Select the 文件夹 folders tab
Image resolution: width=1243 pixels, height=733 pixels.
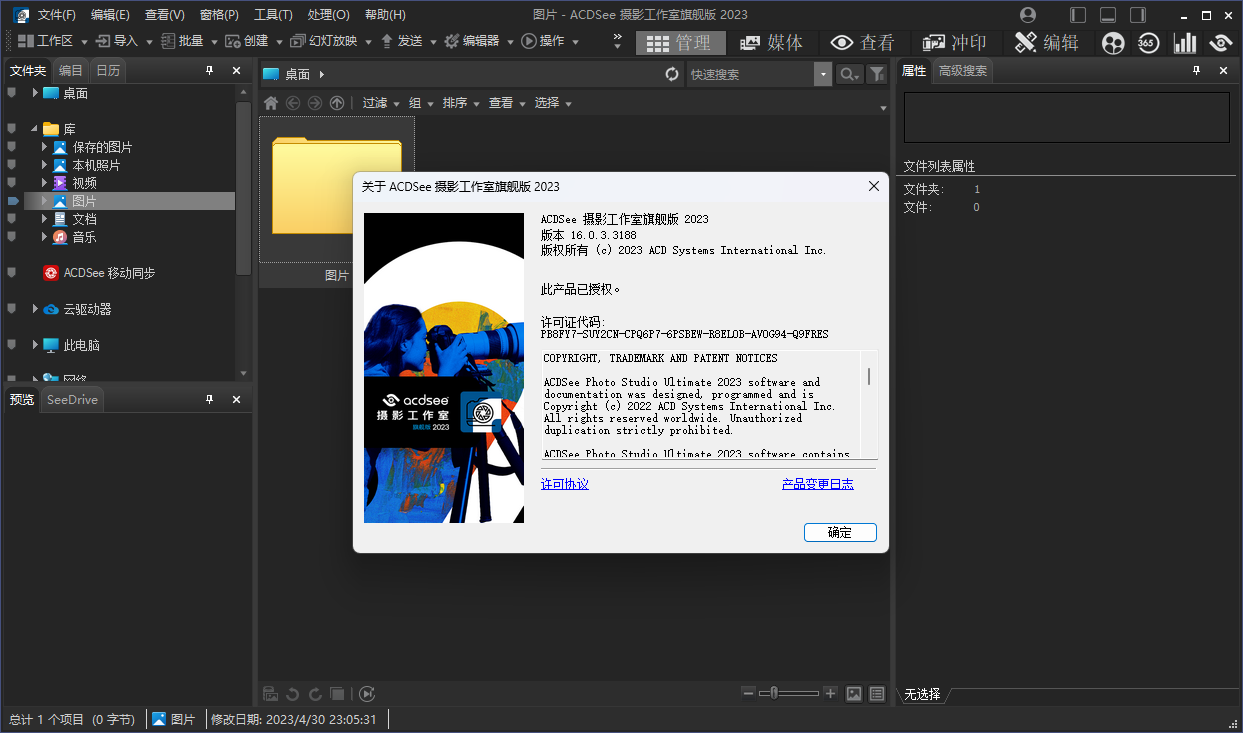28,70
